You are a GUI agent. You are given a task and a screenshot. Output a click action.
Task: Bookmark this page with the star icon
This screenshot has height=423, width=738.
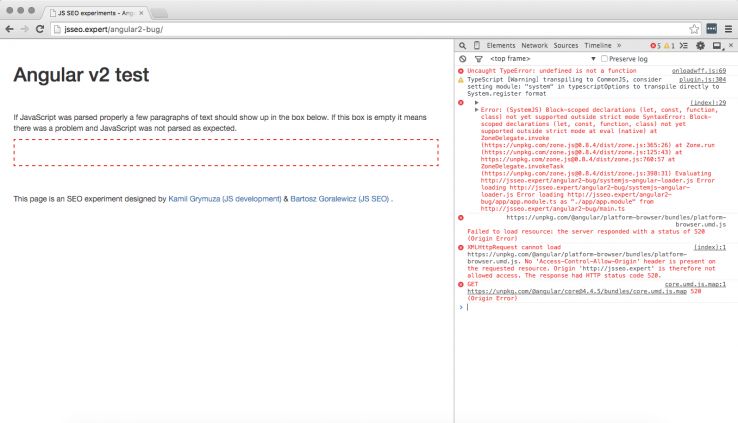coord(694,29)
